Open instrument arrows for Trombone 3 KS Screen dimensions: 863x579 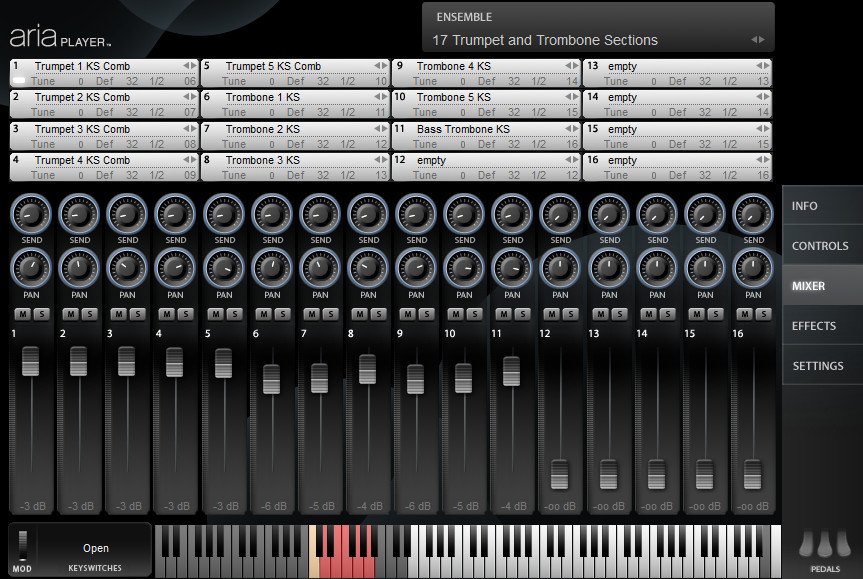coord(380,160)
